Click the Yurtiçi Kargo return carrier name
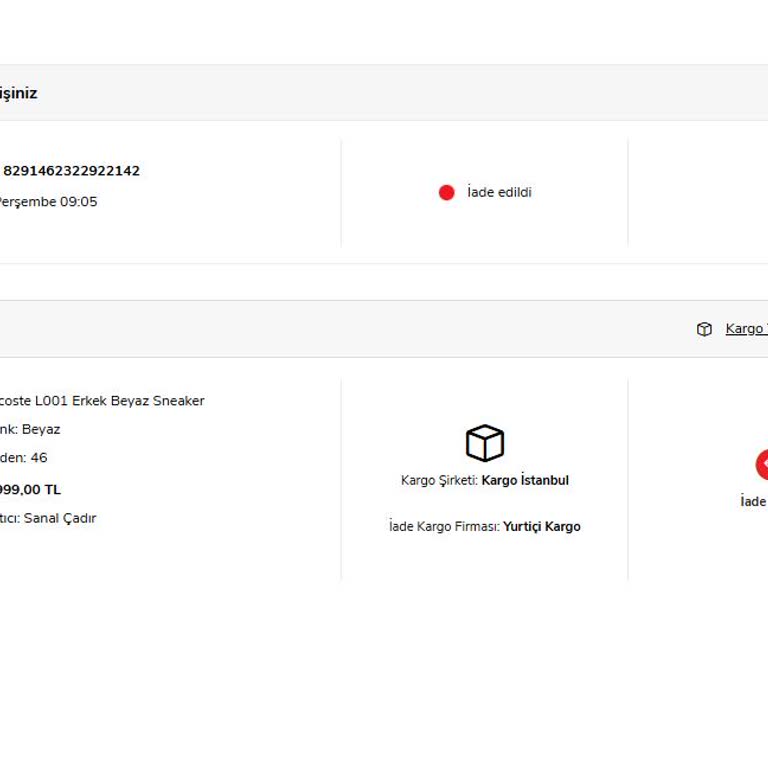768x768 pixels. click(541, 526)
